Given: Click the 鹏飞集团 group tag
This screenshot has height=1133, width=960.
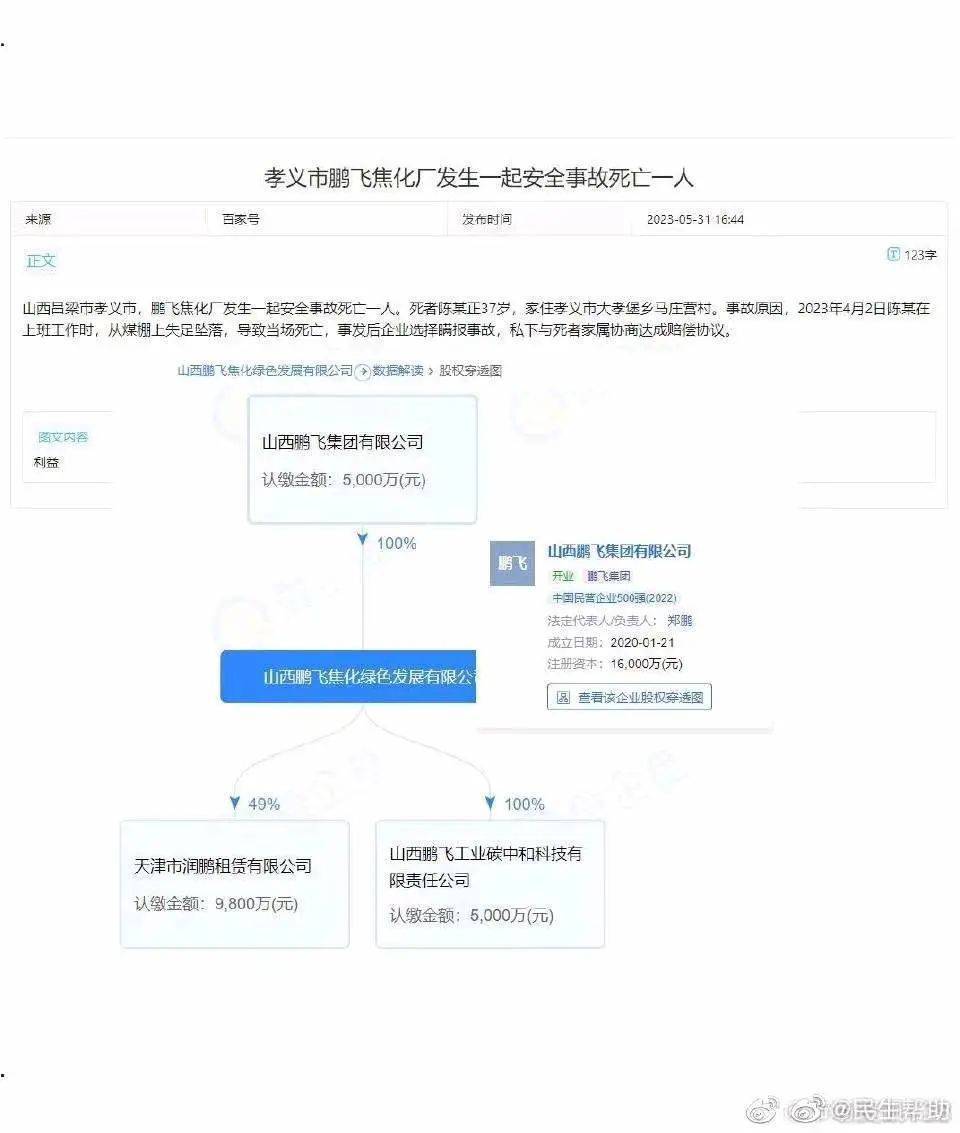Looking at the screenshot, I should point(608,576).
